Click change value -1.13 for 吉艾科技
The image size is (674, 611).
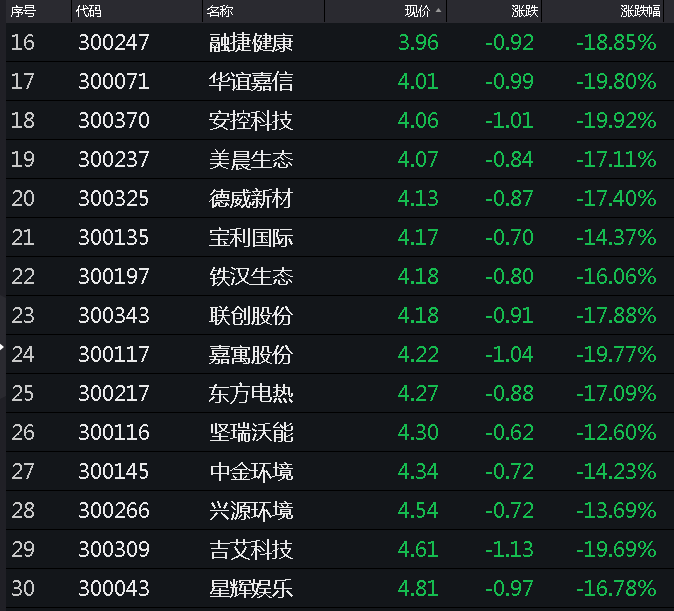click(510, 549)
